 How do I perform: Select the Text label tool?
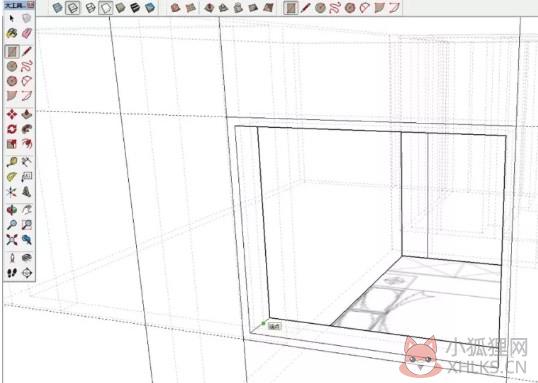(x=26, y=177)
